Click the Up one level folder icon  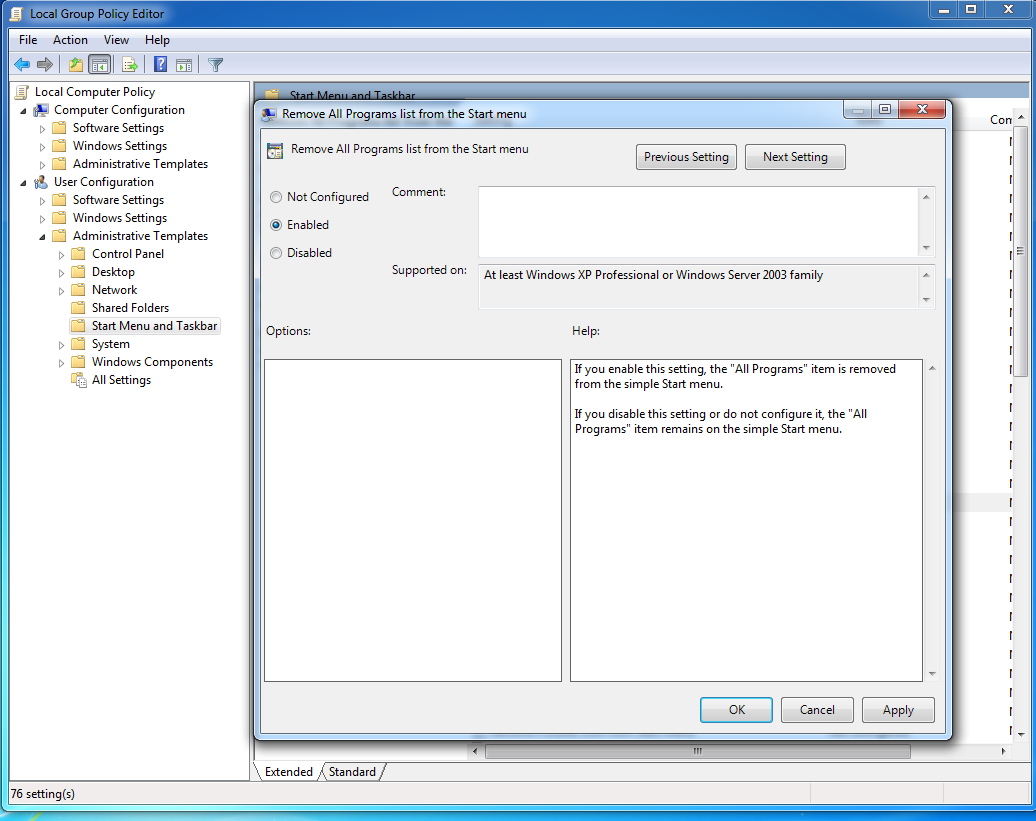(x=76, y=65)
